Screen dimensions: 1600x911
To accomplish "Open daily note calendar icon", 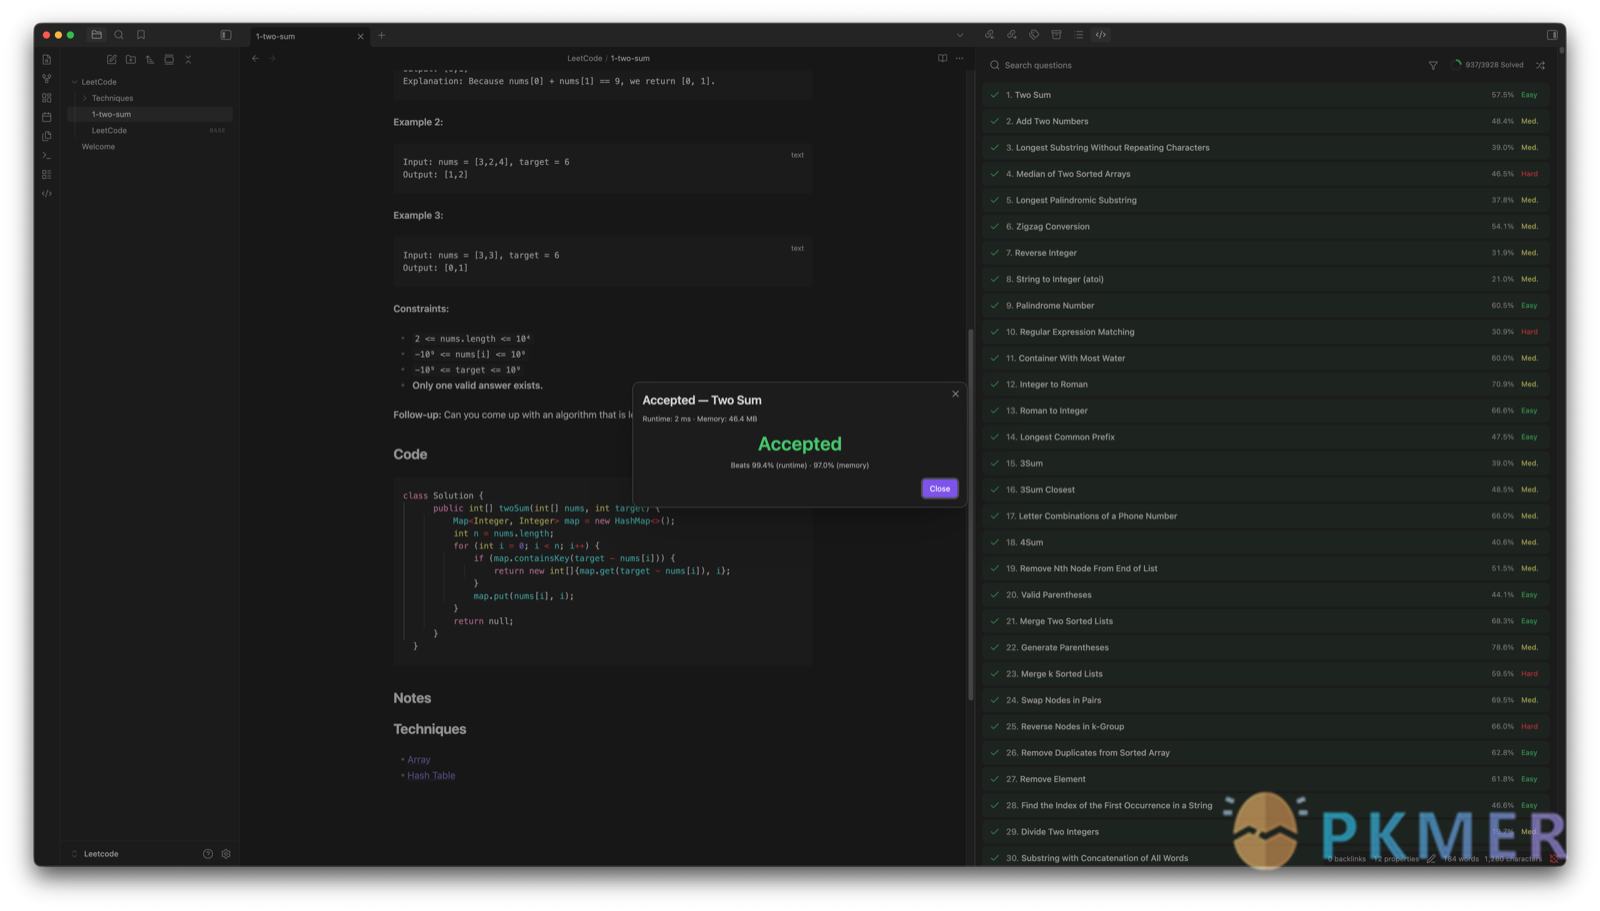I will [x=47, y=117].
